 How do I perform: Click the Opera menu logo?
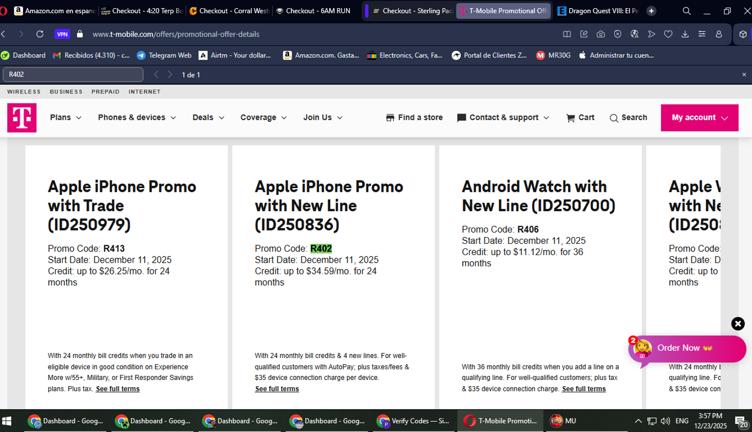pyautogui.click(x=3, y=11)
